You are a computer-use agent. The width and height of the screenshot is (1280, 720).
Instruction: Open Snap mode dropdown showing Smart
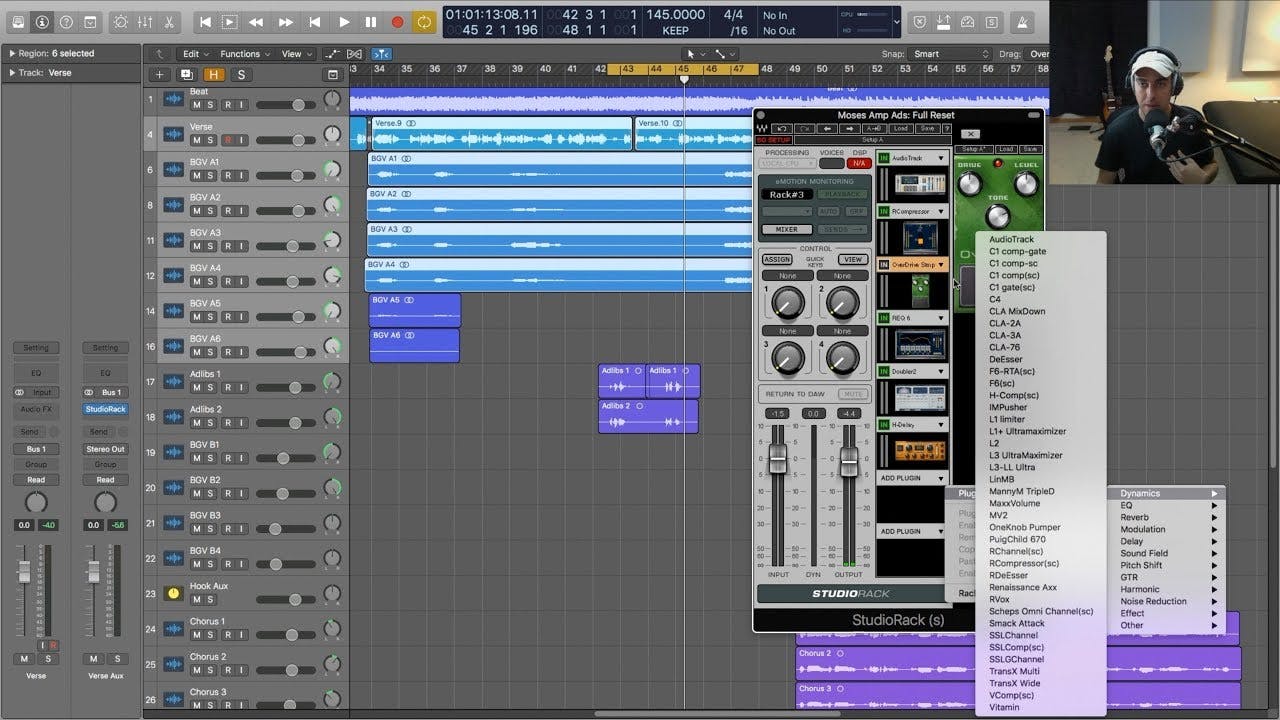(950, 54)
